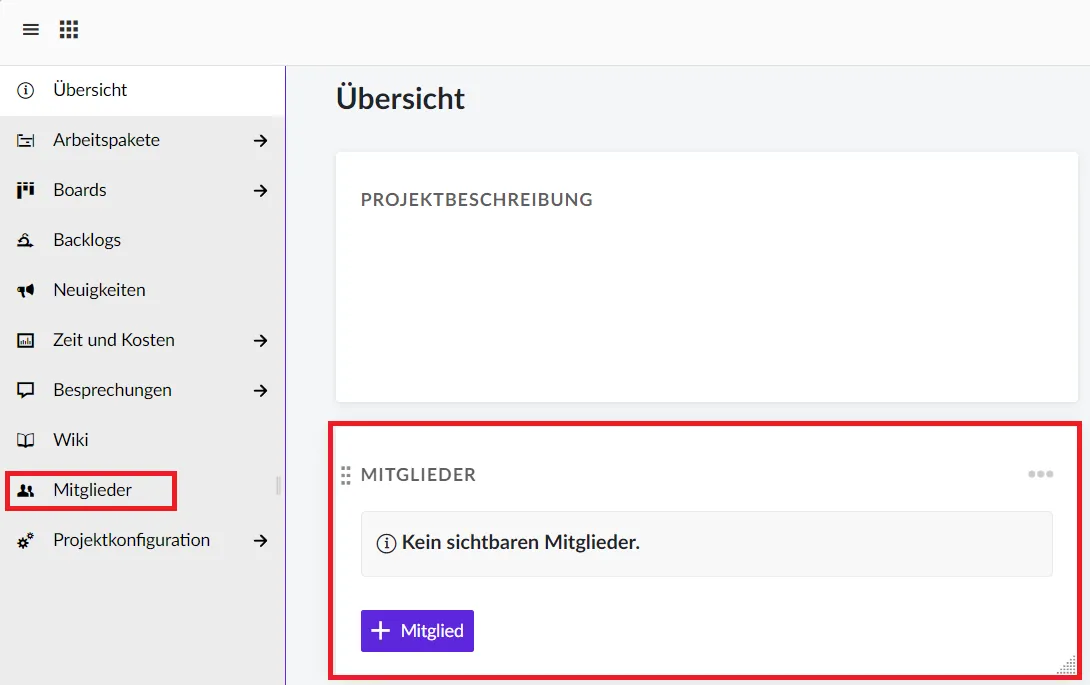The width and height of the screenshot is (1090, 685).
Task: Click the Neuigkeiten megaphone icon
Action: click(26, 290)
